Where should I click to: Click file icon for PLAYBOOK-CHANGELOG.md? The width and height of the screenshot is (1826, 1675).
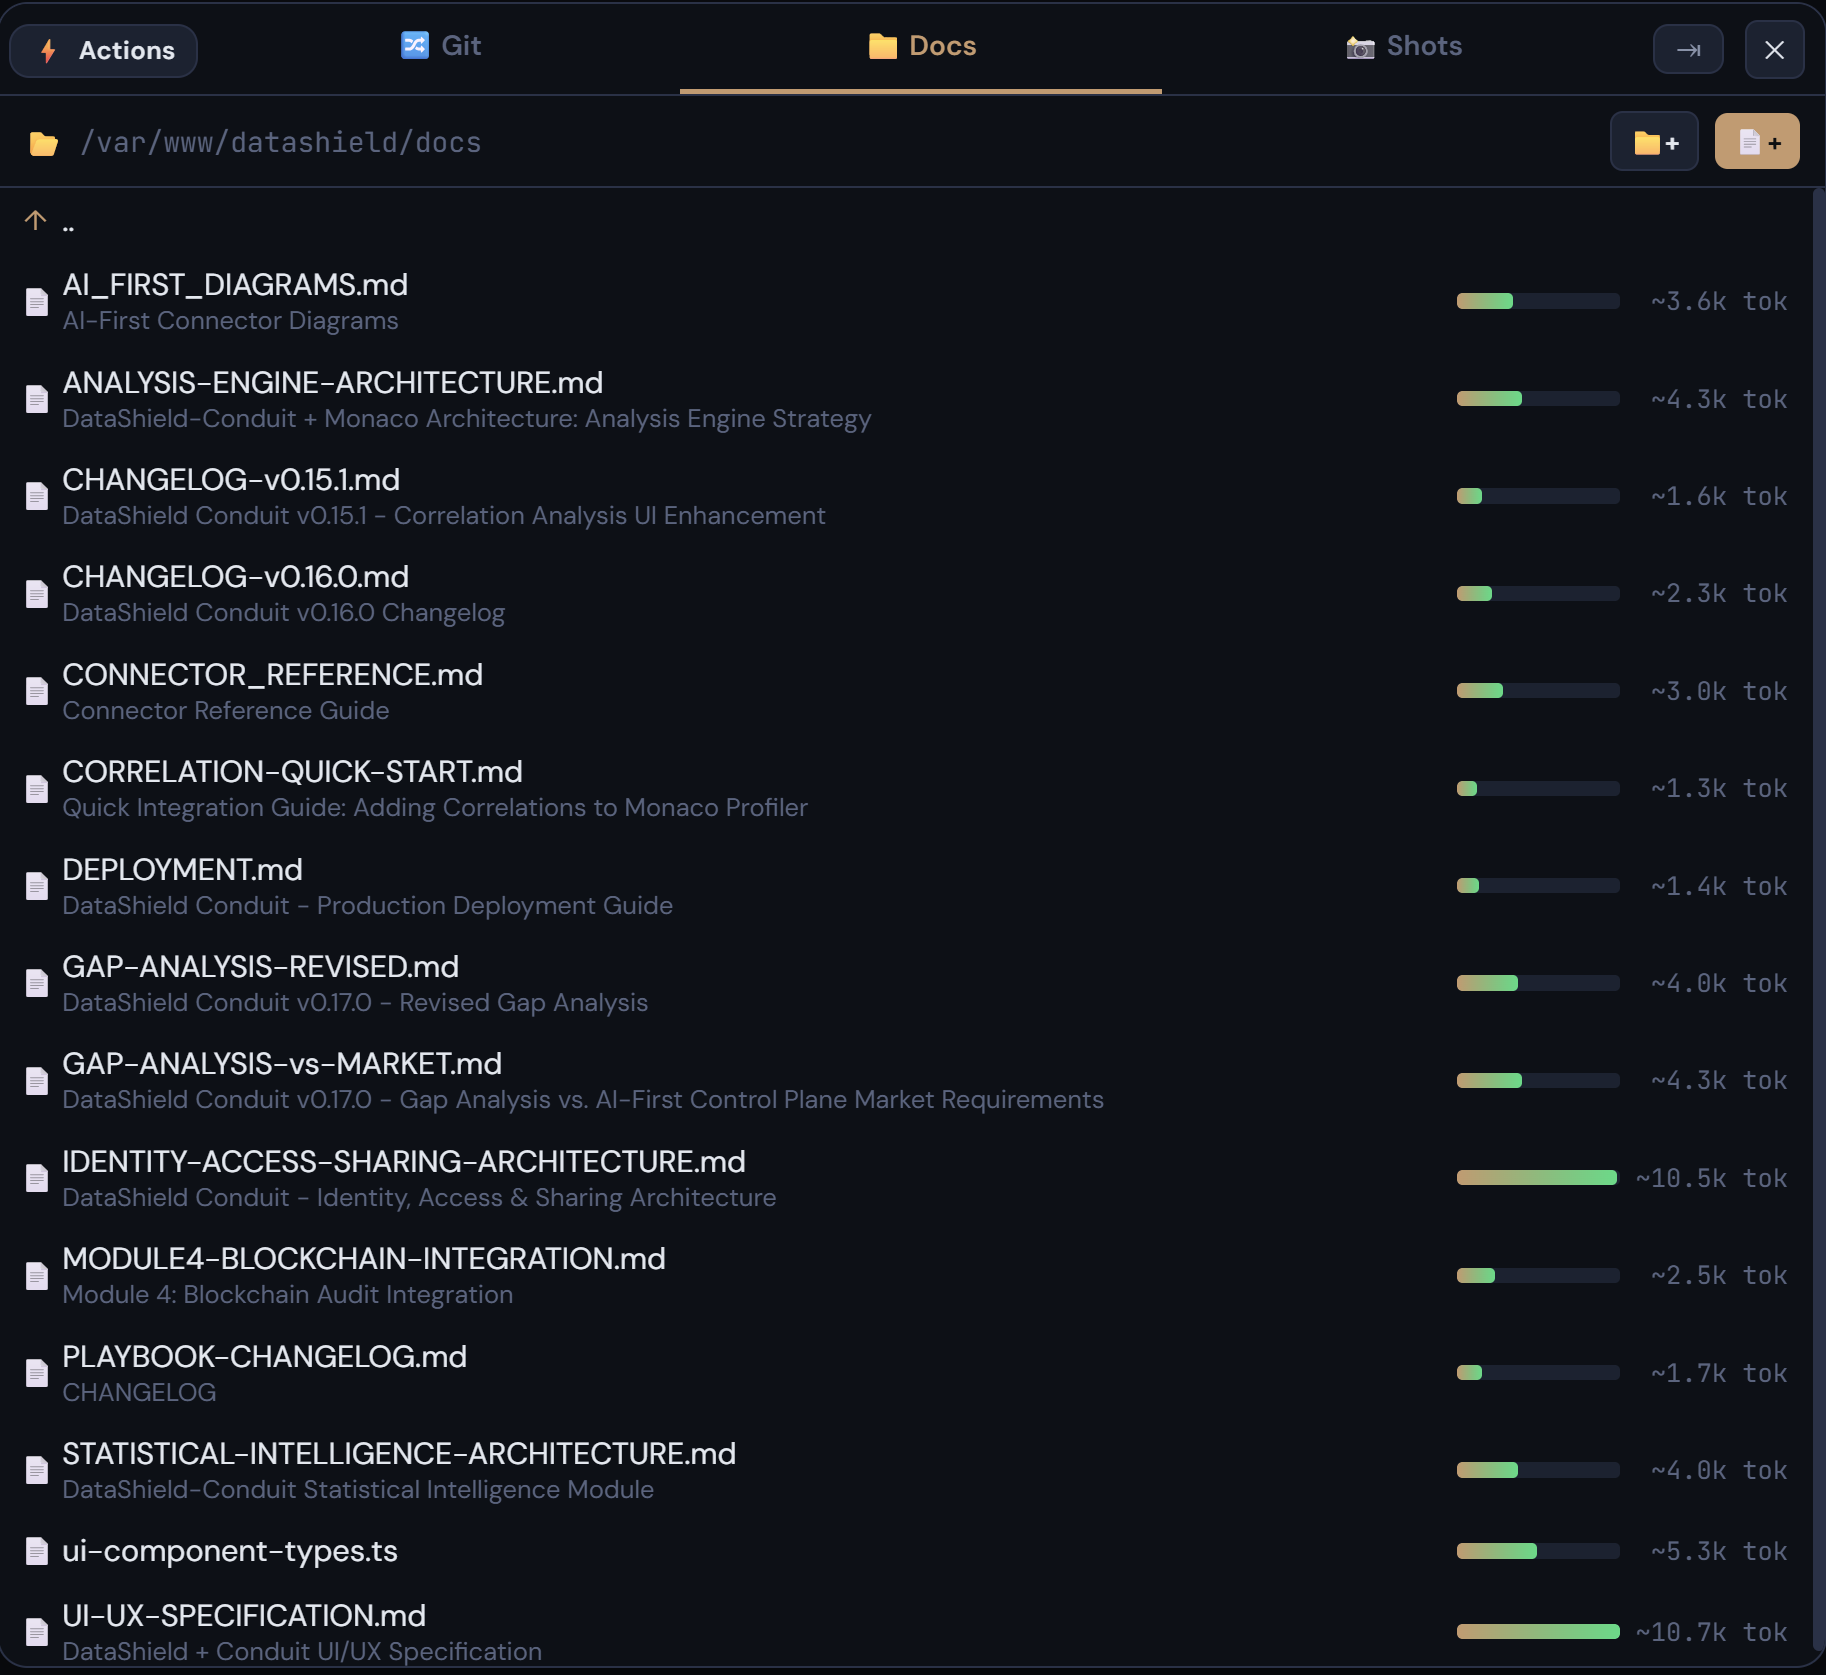(37, 1373)
